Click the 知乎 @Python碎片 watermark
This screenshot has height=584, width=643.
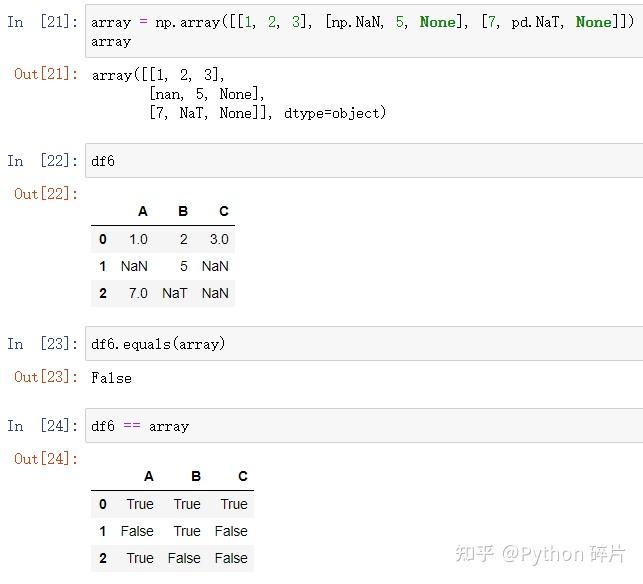pyautogui.click(x=540, y=553)
